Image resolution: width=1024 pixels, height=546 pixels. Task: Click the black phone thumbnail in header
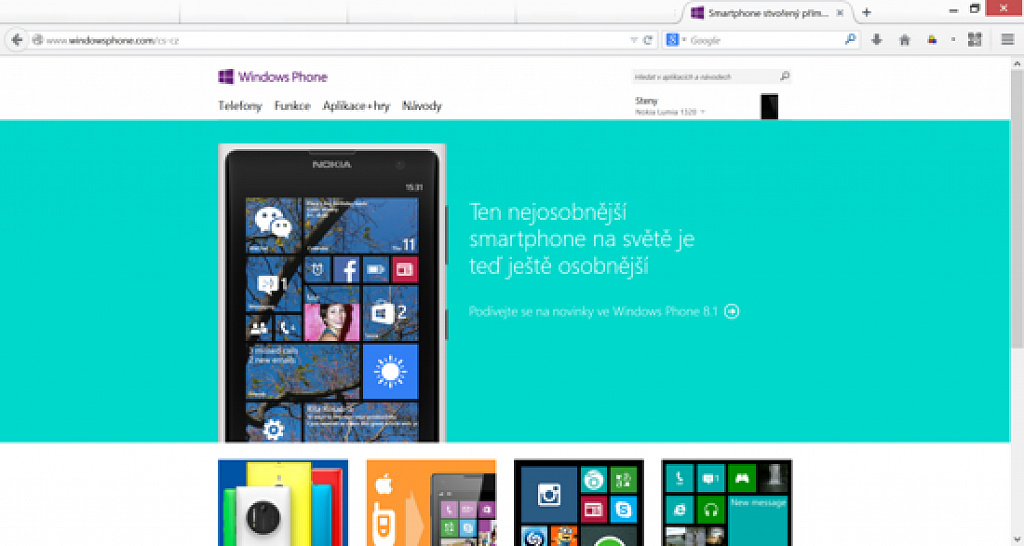coord(769,106)
